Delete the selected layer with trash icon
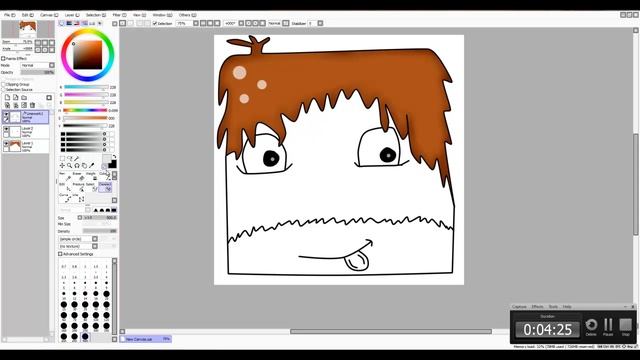The image size is (640, 360). [32, 105]
